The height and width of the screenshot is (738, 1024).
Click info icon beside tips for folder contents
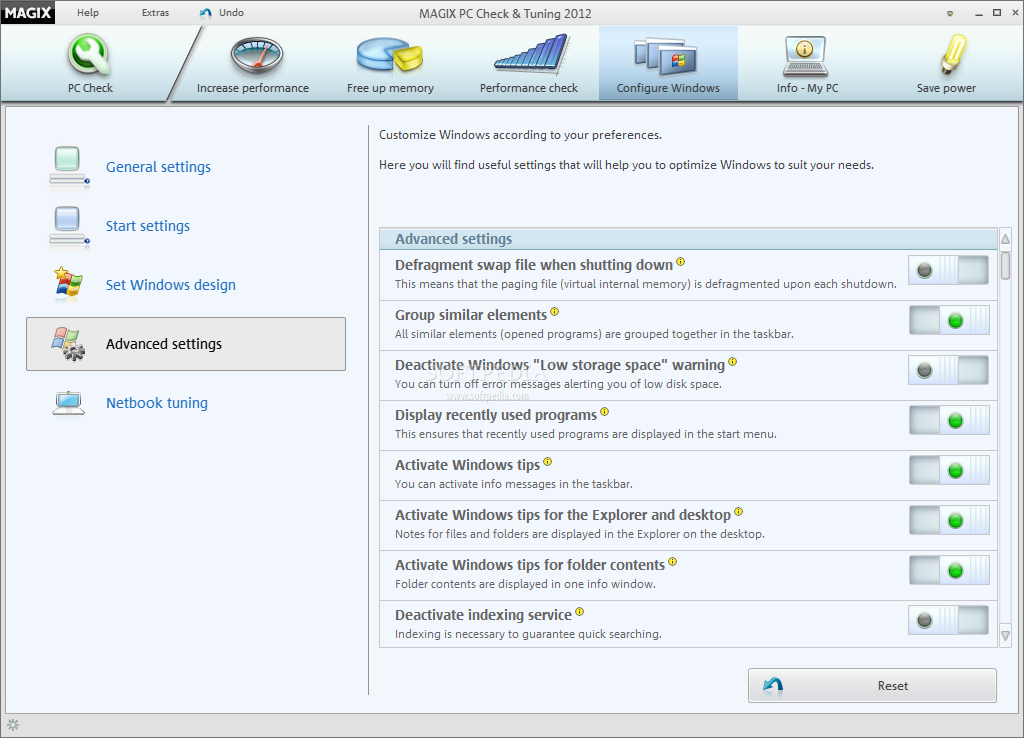coord(673,562)
